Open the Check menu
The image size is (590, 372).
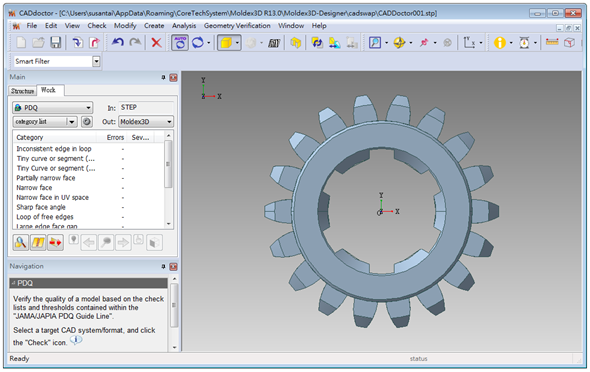pyautogui.click(x=97, y=26)
